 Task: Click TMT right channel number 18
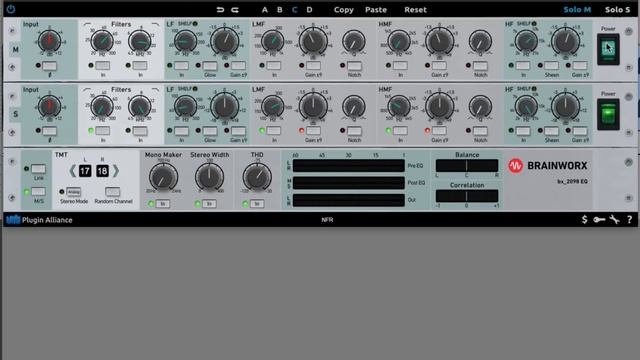[102, 171]
